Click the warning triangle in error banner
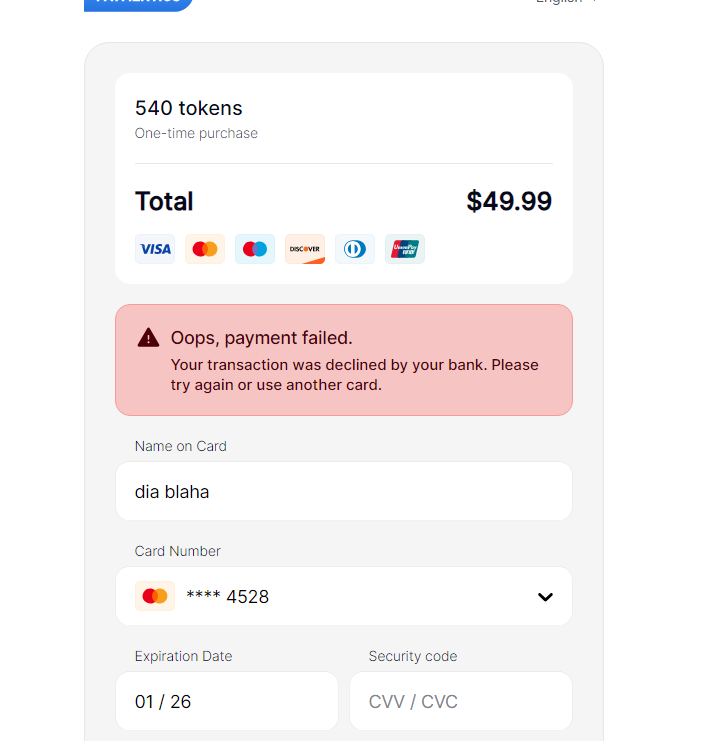 pyautogui.click(x=148, y=338)
